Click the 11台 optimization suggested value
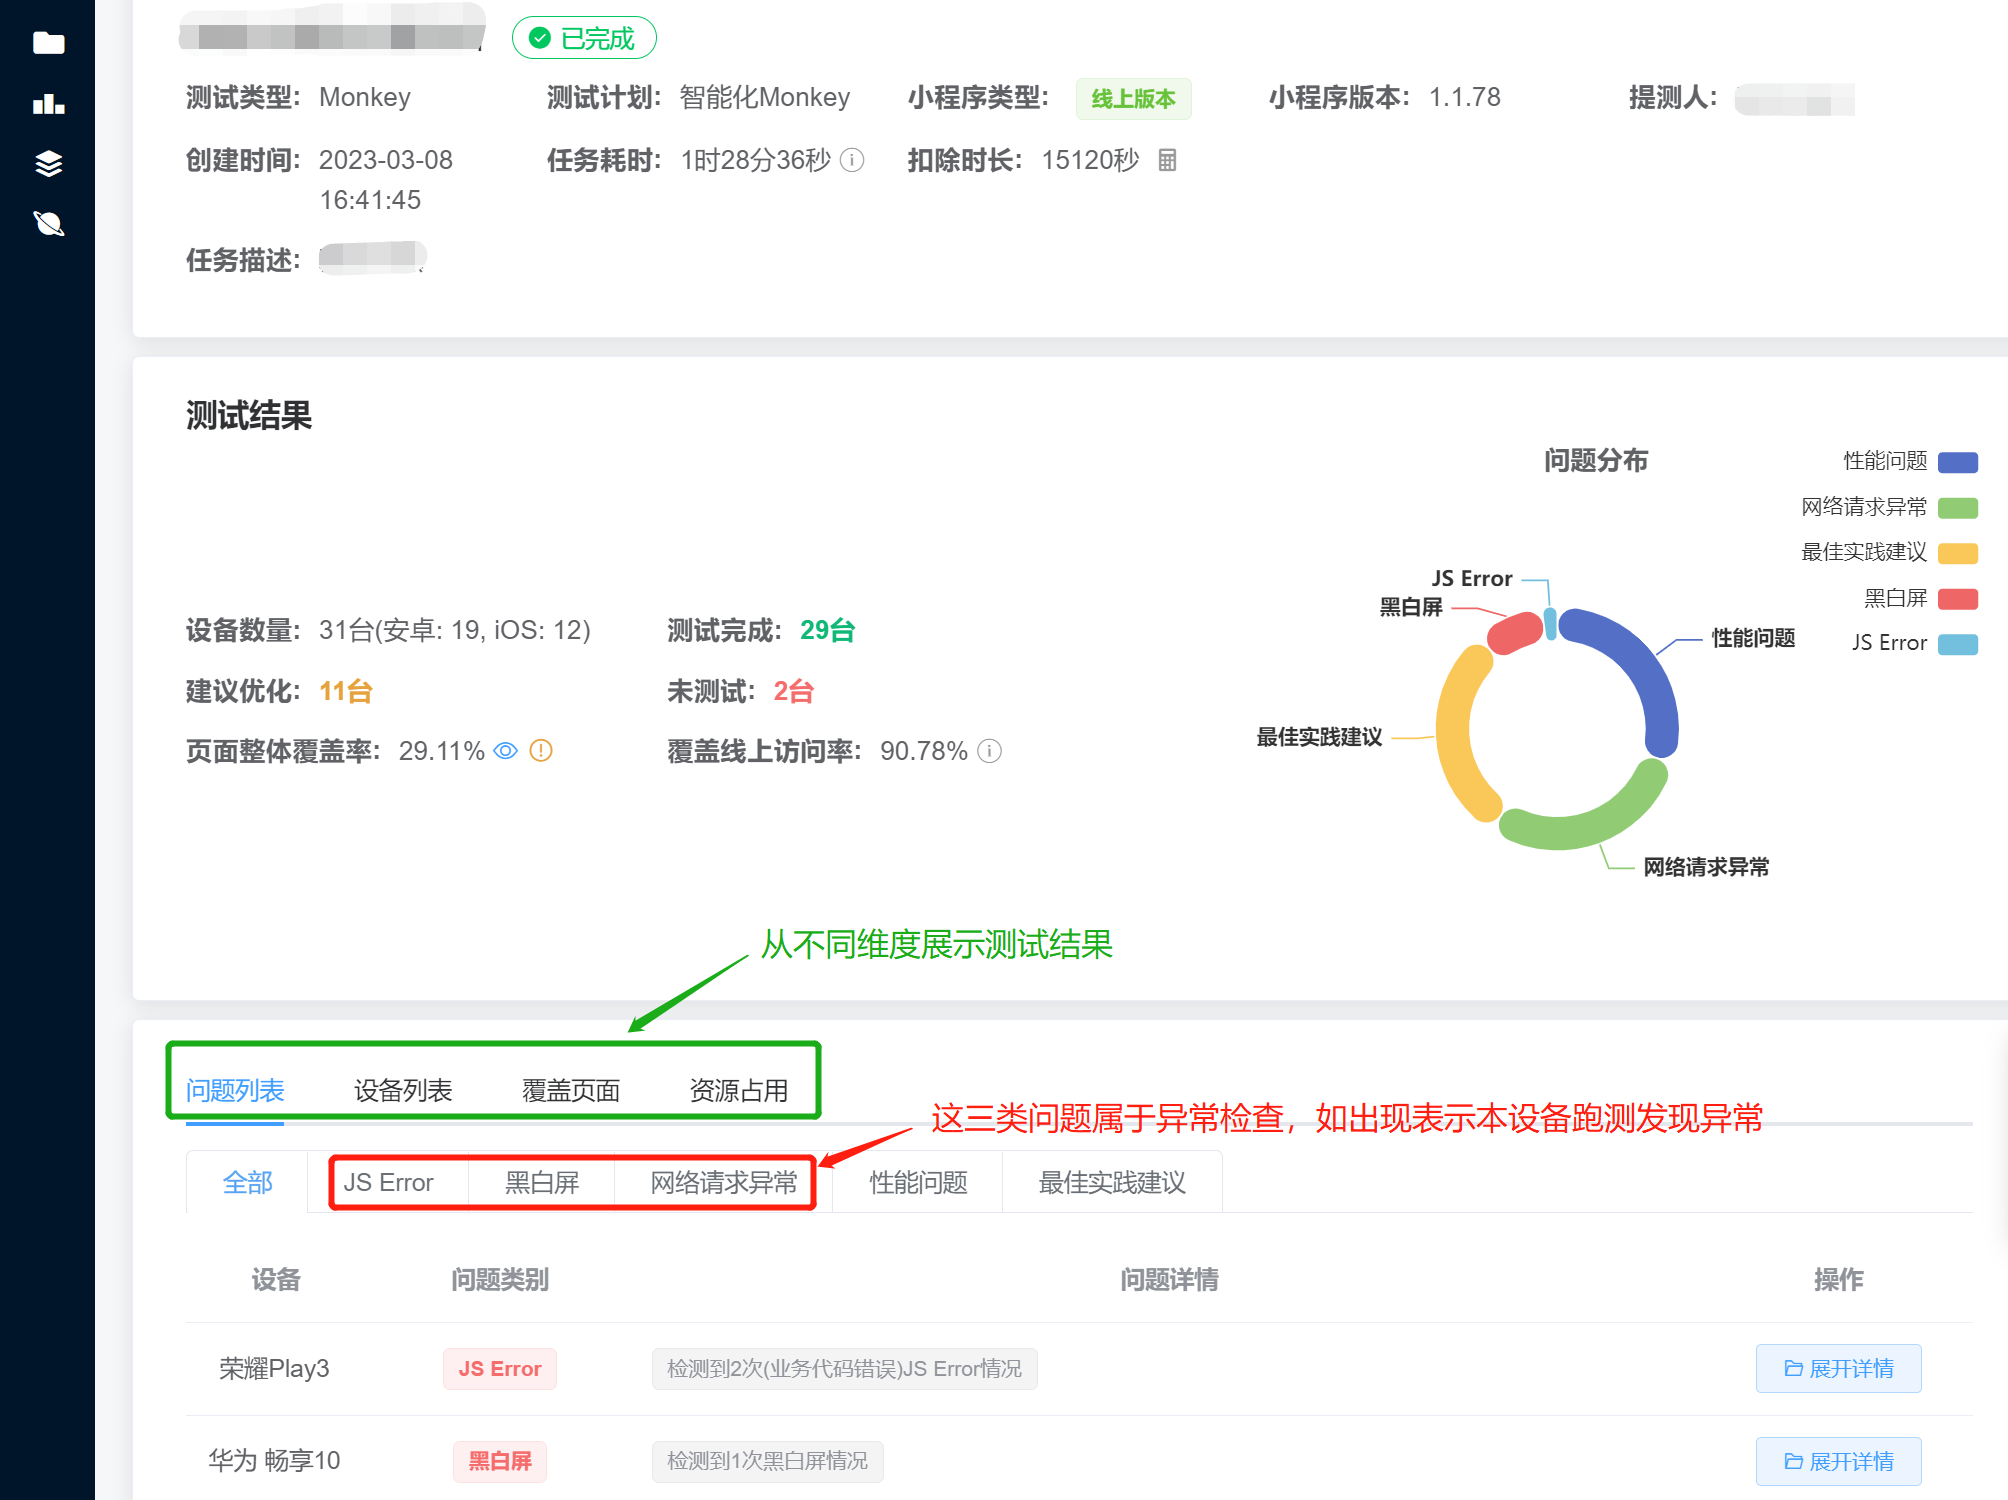Screen dimensions: 2008x1500 click(x=346, y=691)
